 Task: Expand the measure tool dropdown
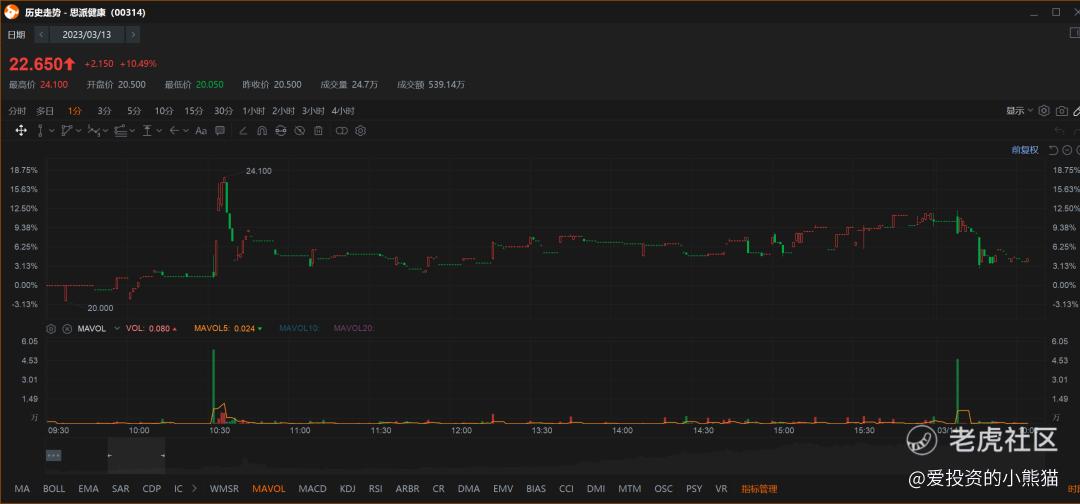coord(159,131)
